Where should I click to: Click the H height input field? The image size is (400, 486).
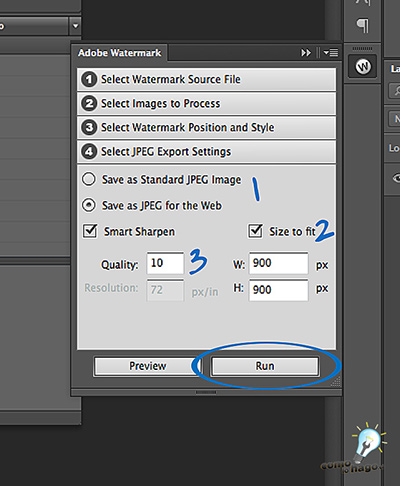pyautogui.click(x=279, y=290)
